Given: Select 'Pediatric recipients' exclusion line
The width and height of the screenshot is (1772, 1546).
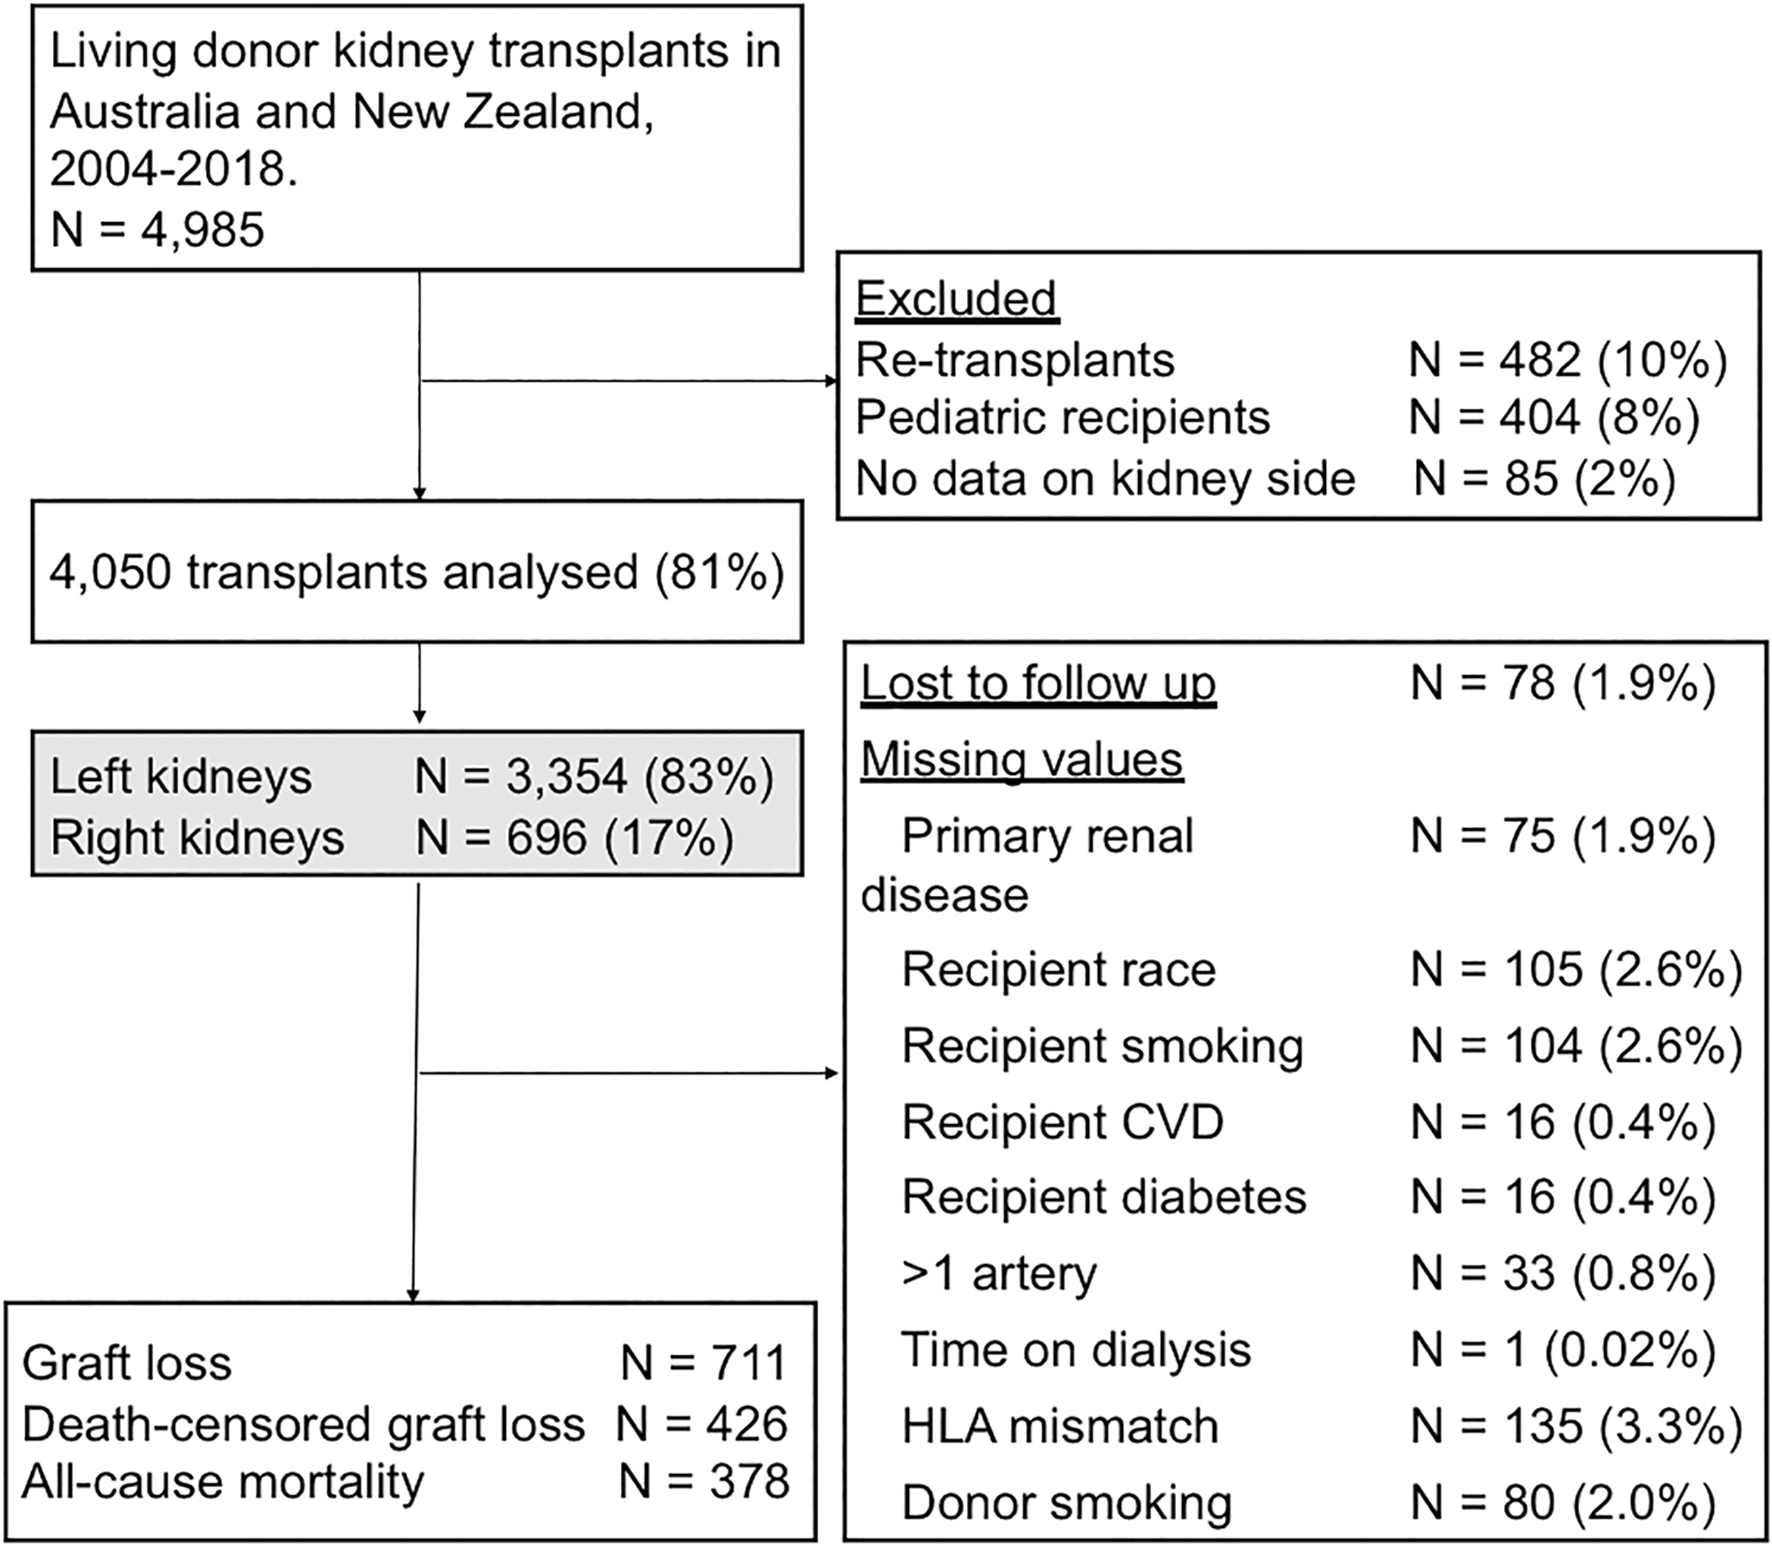Looking at the screenshot, I should coord(1277,418).
